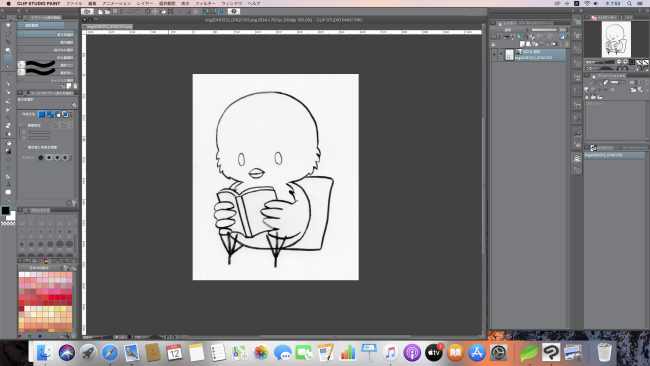Select the Auto select wand tool
650x366 pixels.
coord(8,67)
